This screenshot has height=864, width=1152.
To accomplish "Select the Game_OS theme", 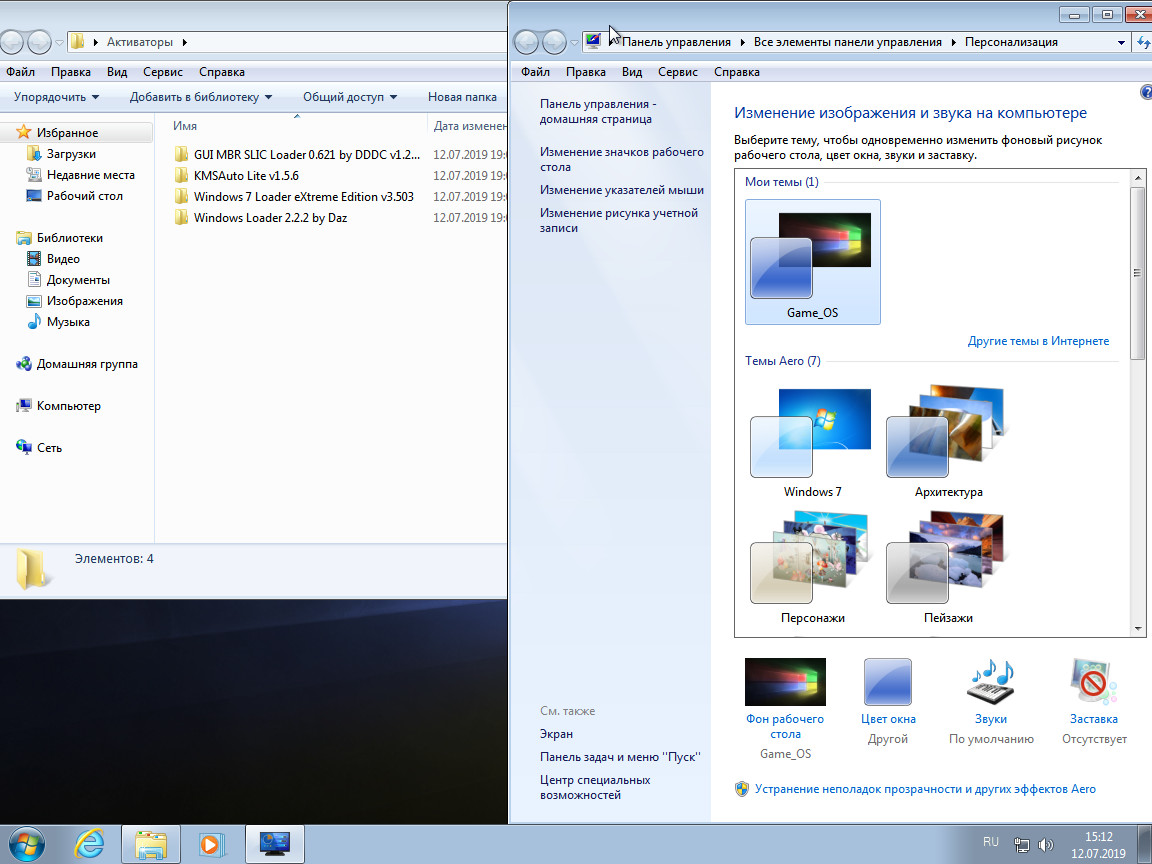I will coord(812,262).
